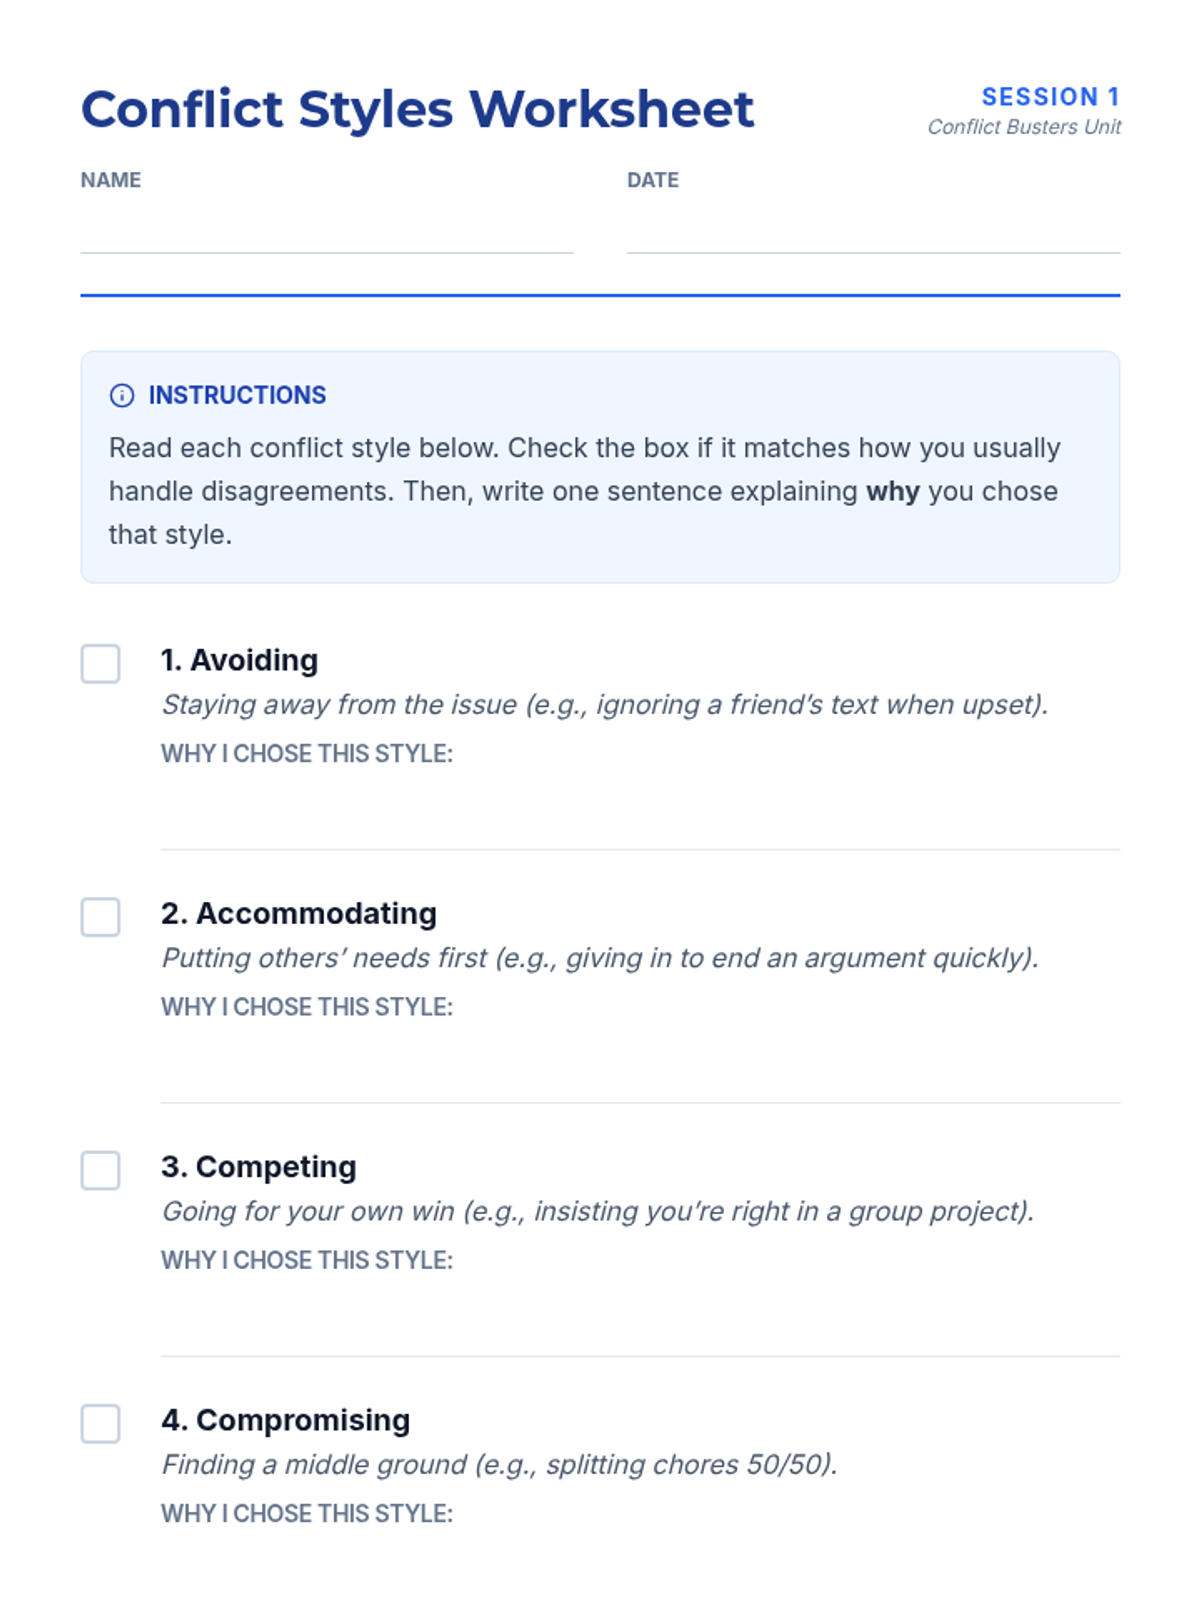Select the Conflict Busters Unit subtitle

[1023, 127]
